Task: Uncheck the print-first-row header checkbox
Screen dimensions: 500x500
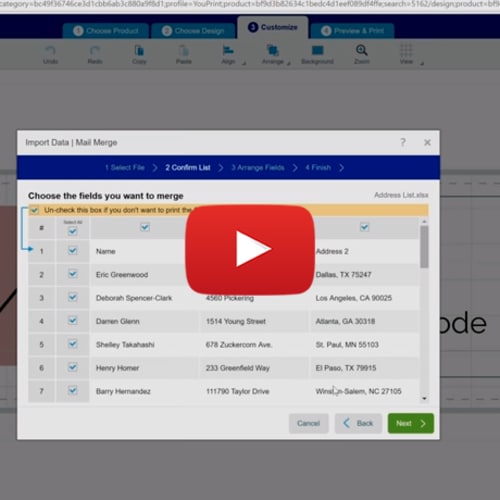Action: pyautogui.click(x=34, y=210)
